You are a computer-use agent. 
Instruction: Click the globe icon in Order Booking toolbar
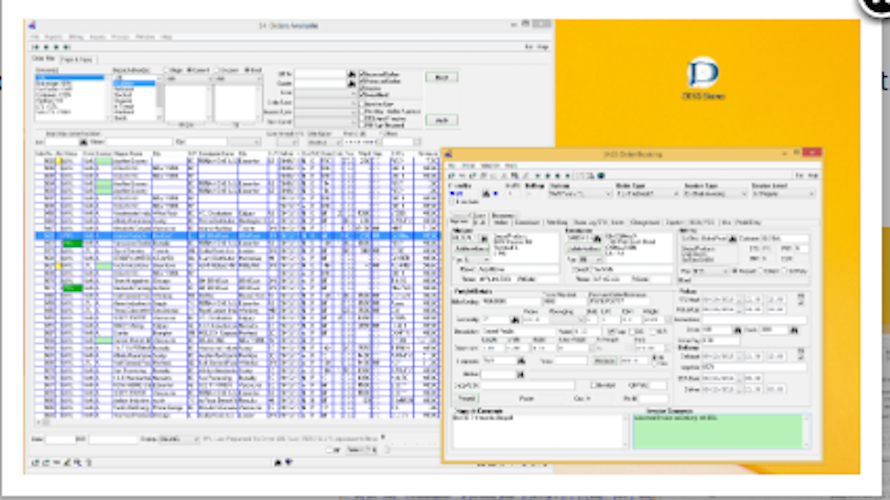(x=601, y=176)
